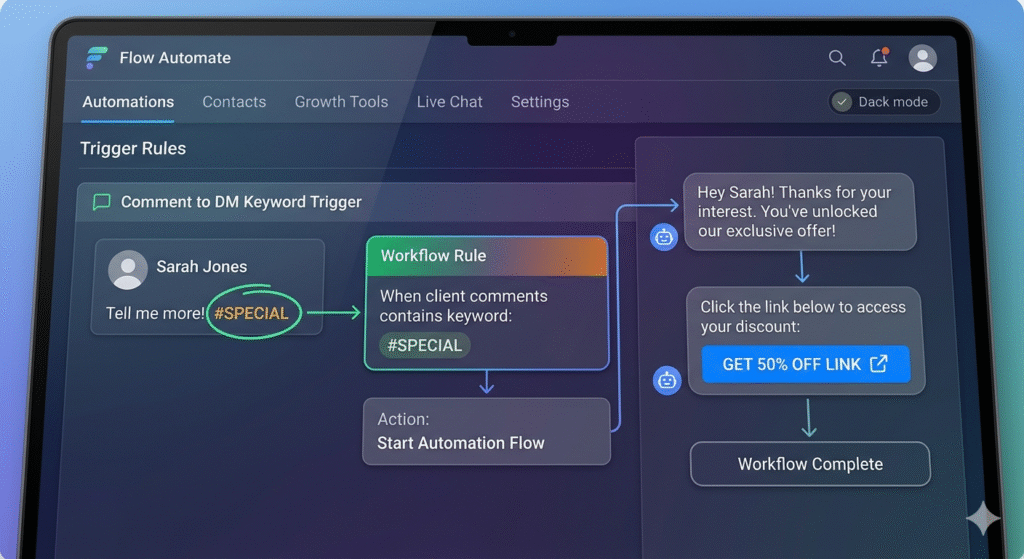
Task: Select the Start Automation Flow action block
Action: pos(486,432)
